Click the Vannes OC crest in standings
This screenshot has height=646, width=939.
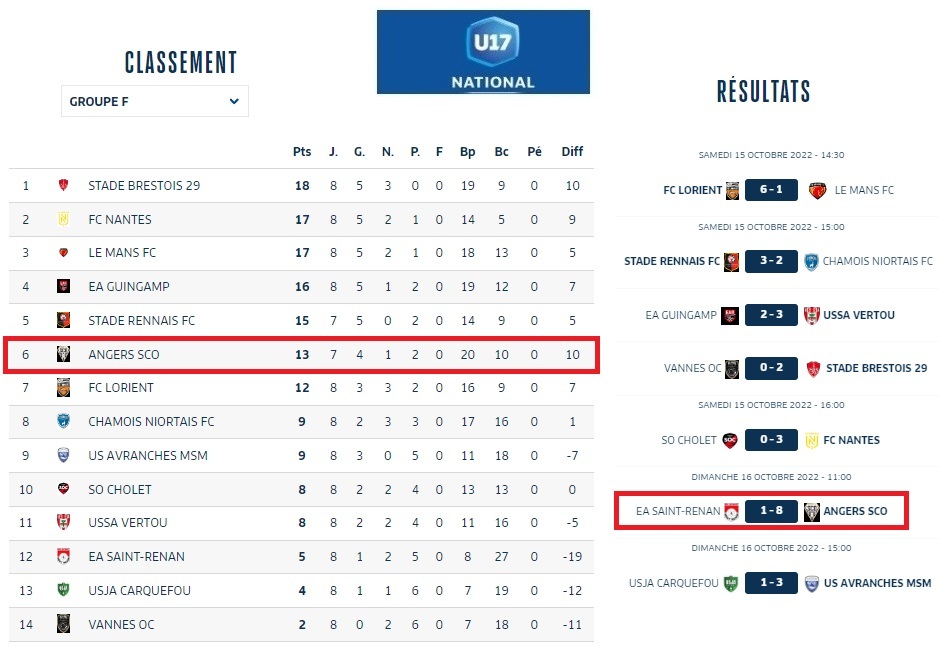[64, 624]
